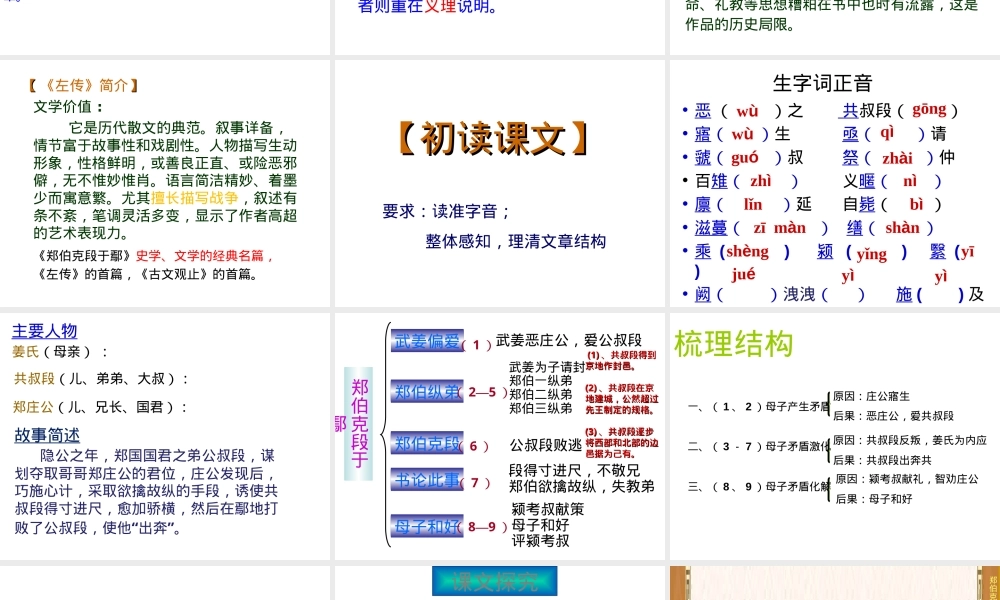Open the 隐公之年 story summary paragraph
This screenshot has height=600, width=1000.
pos(146,492)
